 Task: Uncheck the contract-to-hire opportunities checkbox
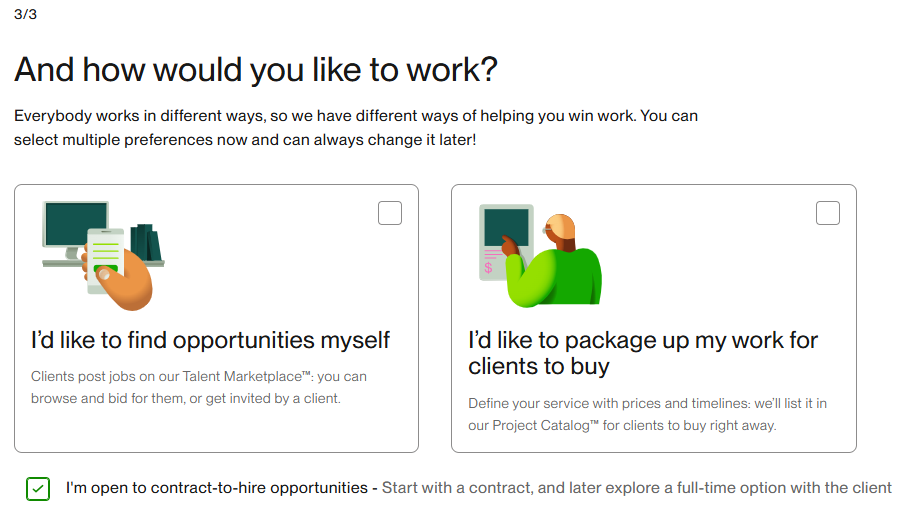point(38,489)
